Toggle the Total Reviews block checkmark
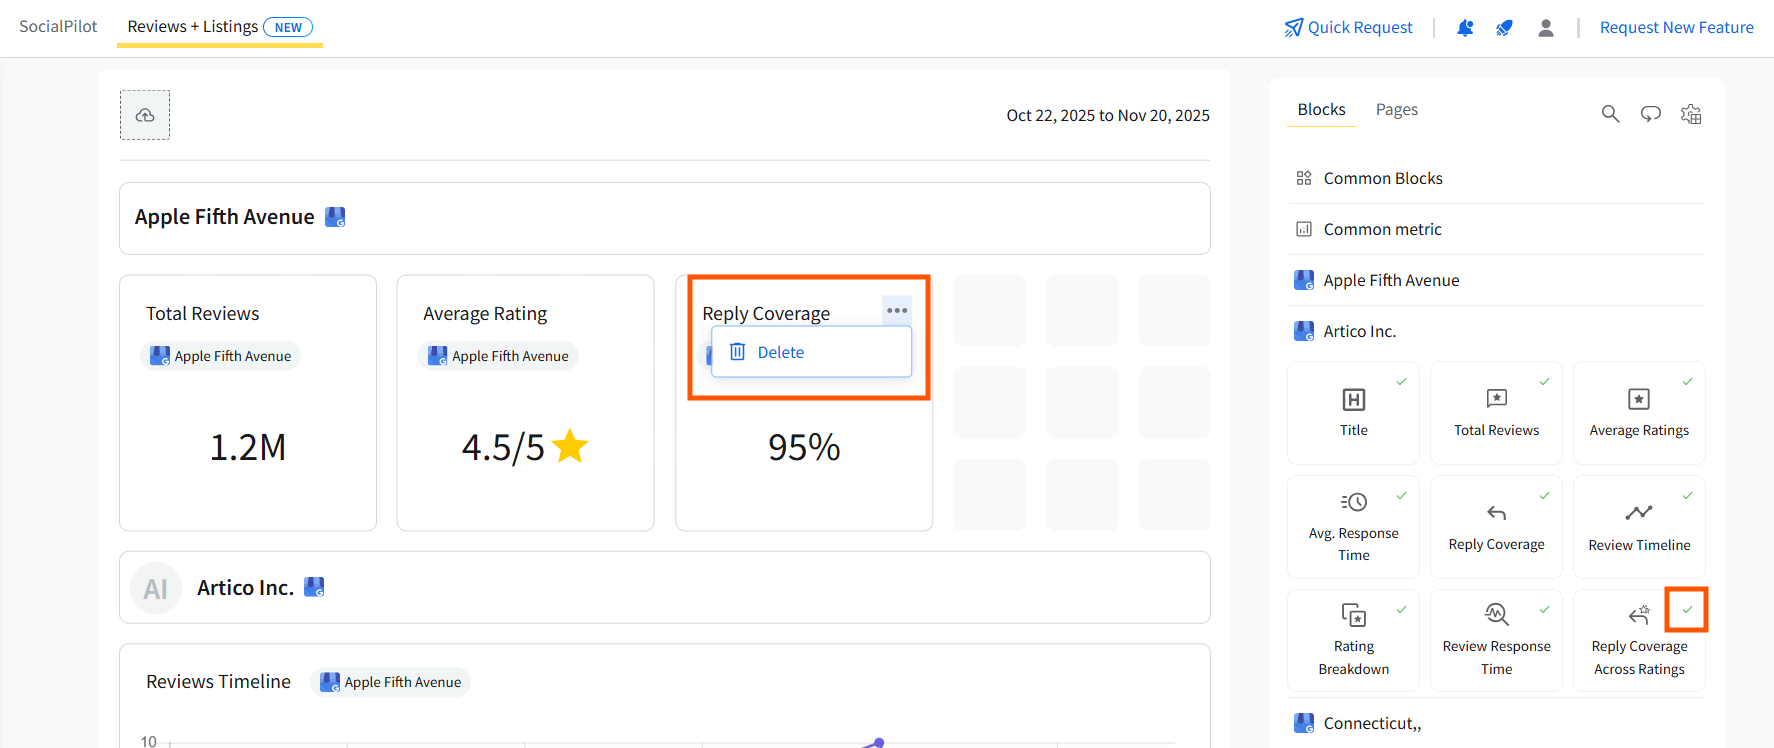This screenshot has height=748, width=1774. 1544,381
